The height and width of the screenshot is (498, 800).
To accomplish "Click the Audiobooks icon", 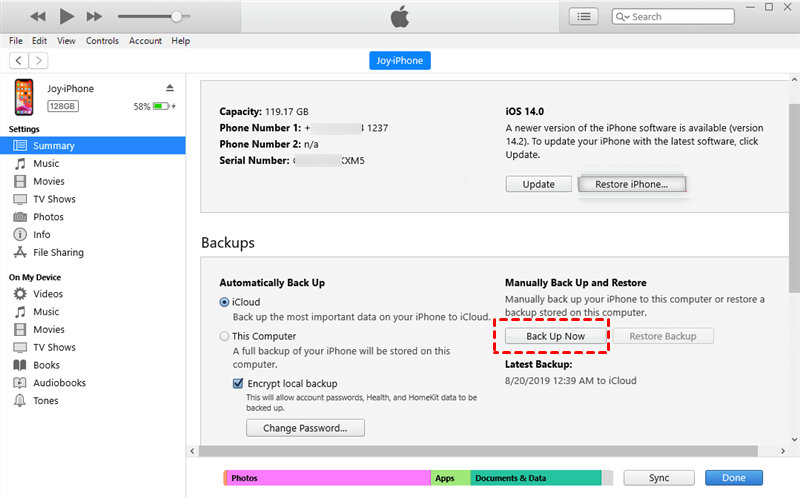I will pyautogui.click(x=20, y=383).
